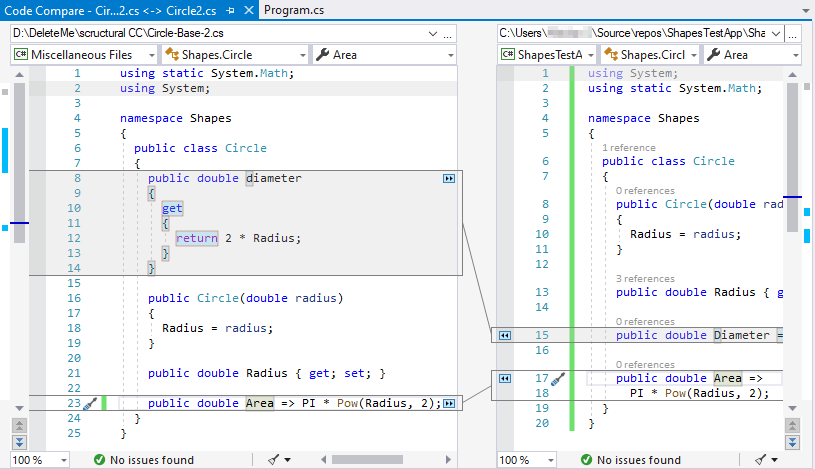The image size is (815, 469).
Task: Expand right code cleanup options arrow
Action: pos(774,460)
